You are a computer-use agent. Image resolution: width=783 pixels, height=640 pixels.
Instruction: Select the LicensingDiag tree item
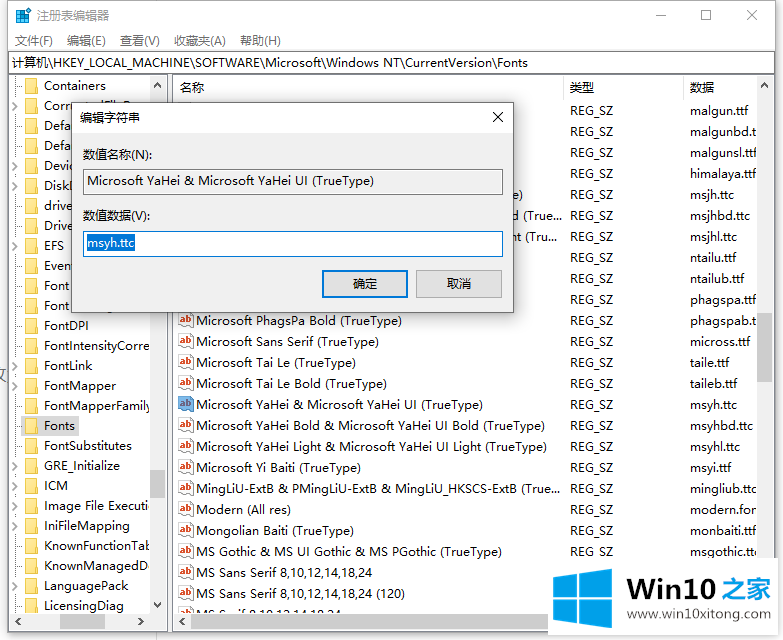pos(83,606)
